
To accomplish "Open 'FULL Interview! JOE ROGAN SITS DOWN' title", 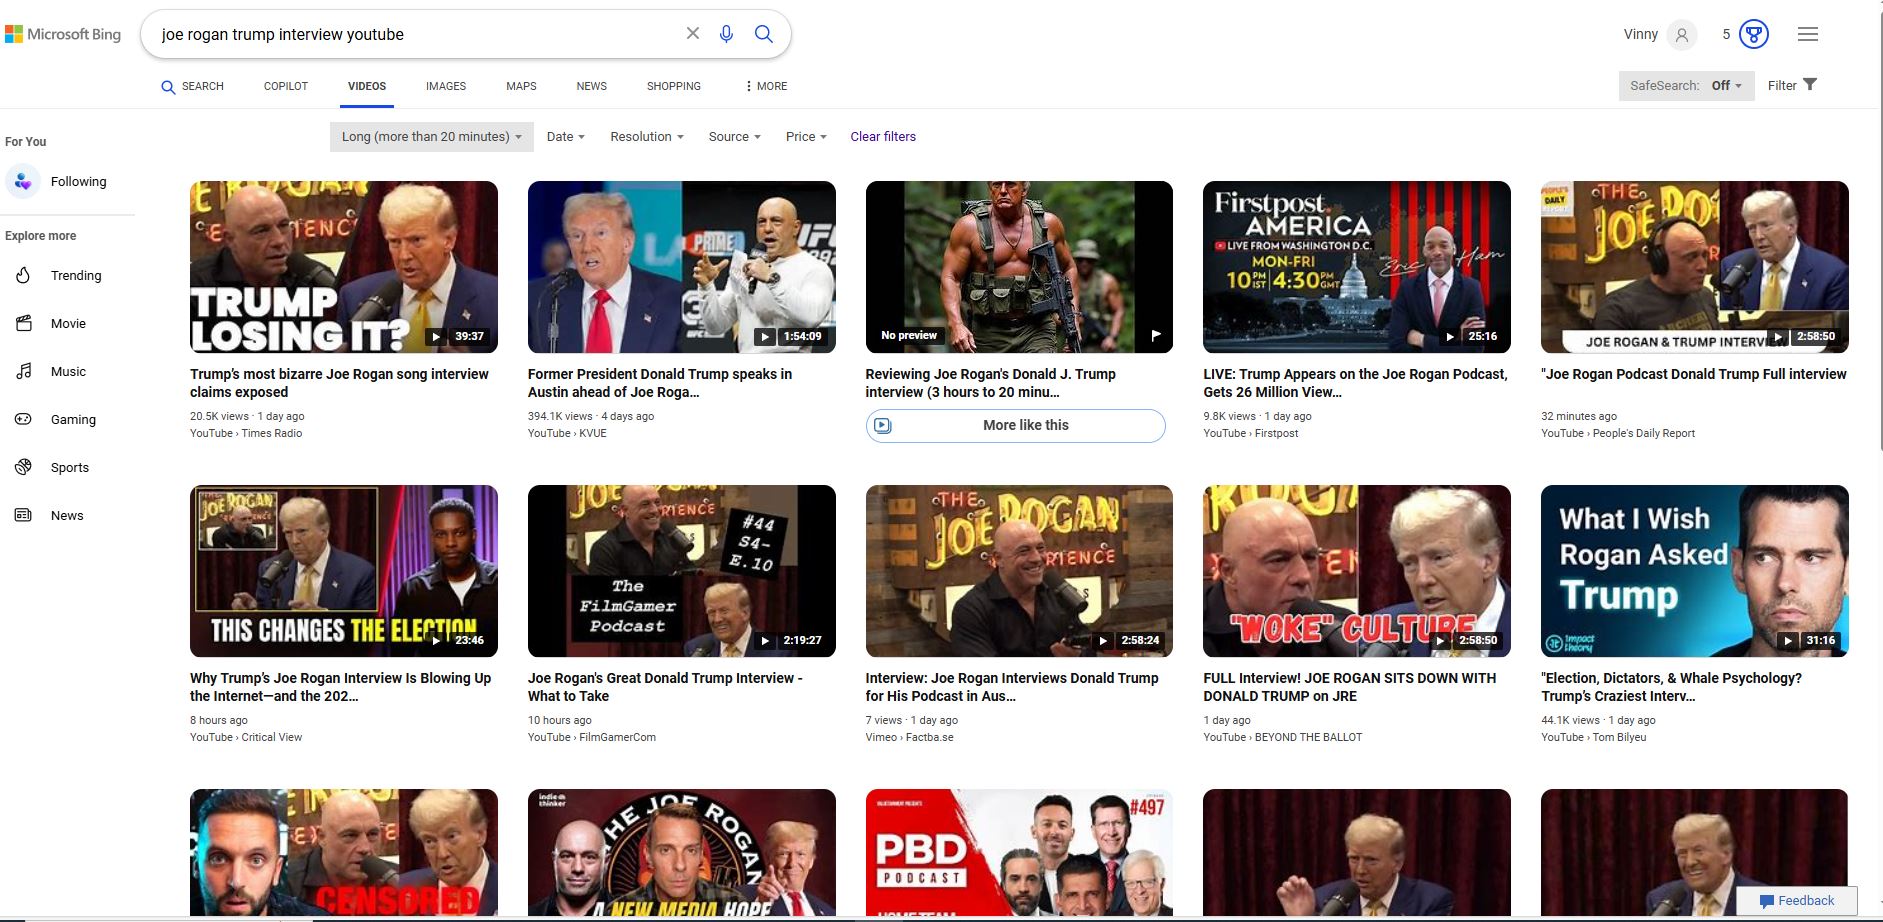I will [x=1350, y=687].
